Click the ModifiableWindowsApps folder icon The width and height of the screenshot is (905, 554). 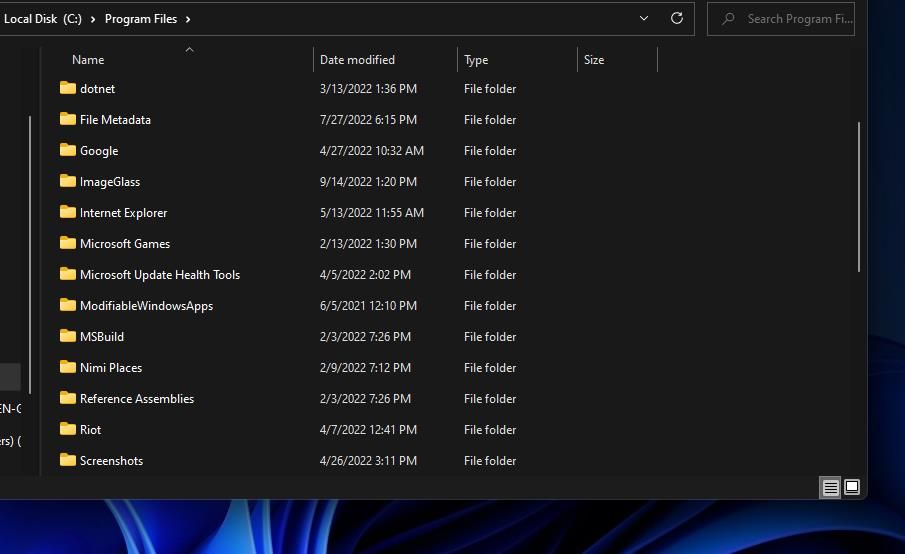click(68, 305)
